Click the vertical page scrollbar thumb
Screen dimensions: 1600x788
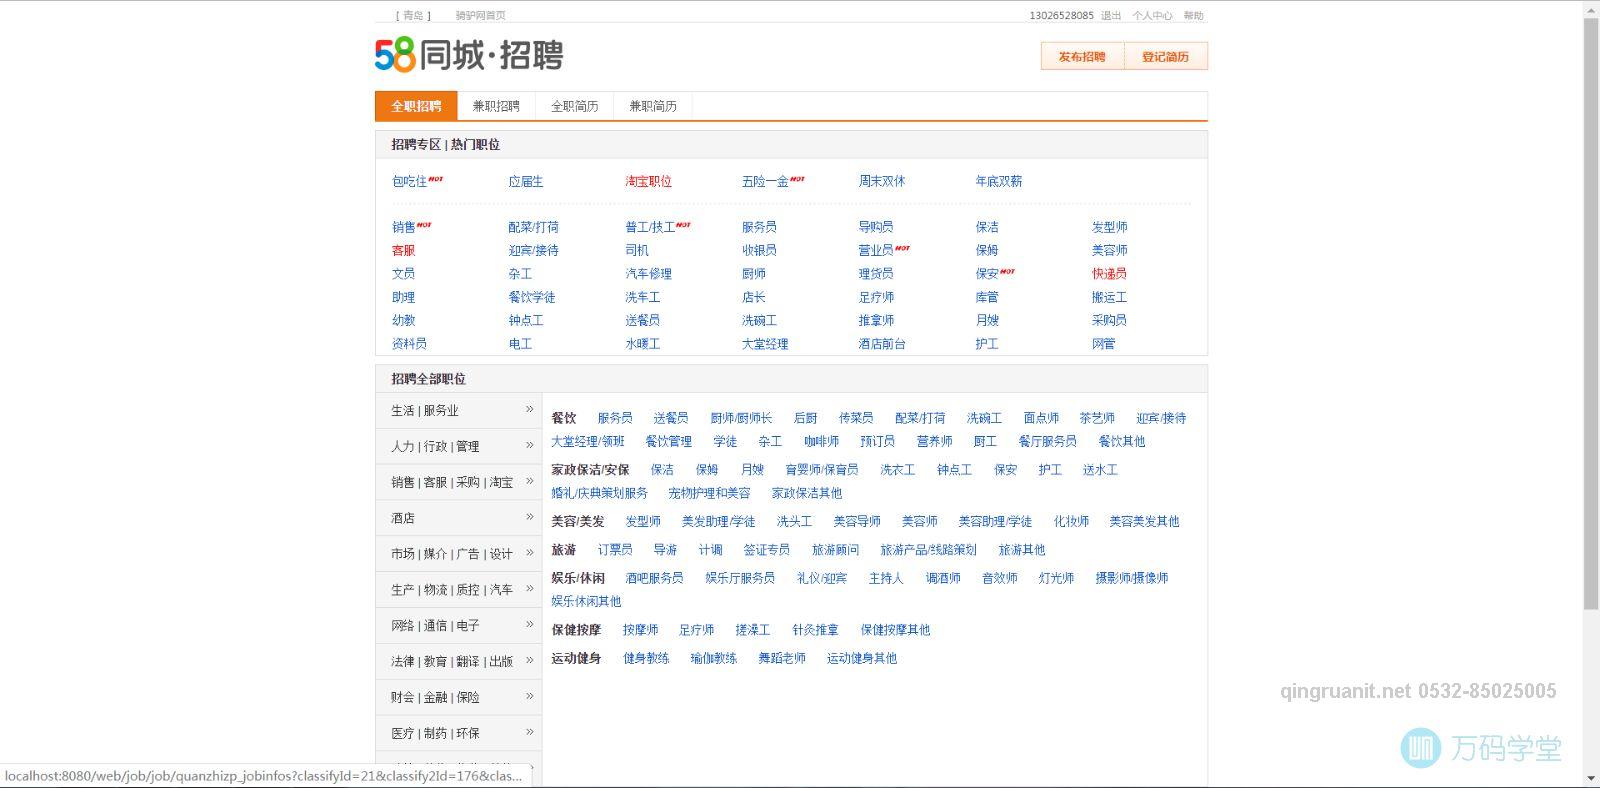(1591, 313)
